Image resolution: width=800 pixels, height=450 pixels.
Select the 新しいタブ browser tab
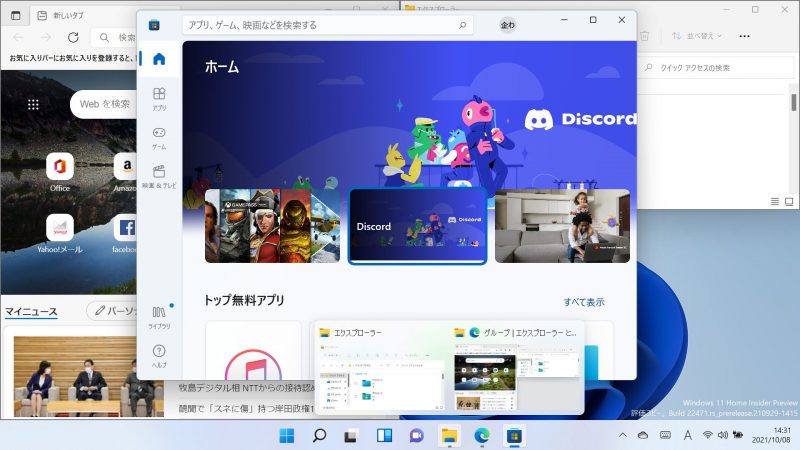point(70,13)
